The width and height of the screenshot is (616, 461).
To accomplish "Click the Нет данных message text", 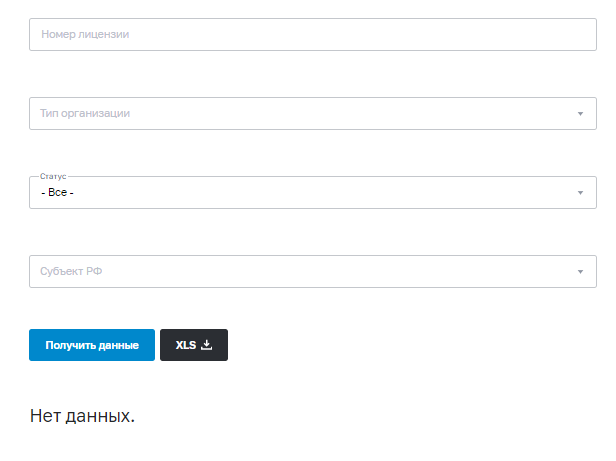I will click(82, 416).
